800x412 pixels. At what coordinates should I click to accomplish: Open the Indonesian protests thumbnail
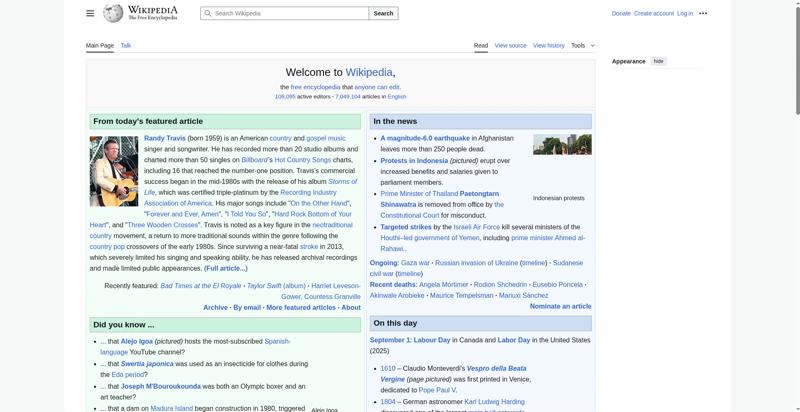point(562,144)
